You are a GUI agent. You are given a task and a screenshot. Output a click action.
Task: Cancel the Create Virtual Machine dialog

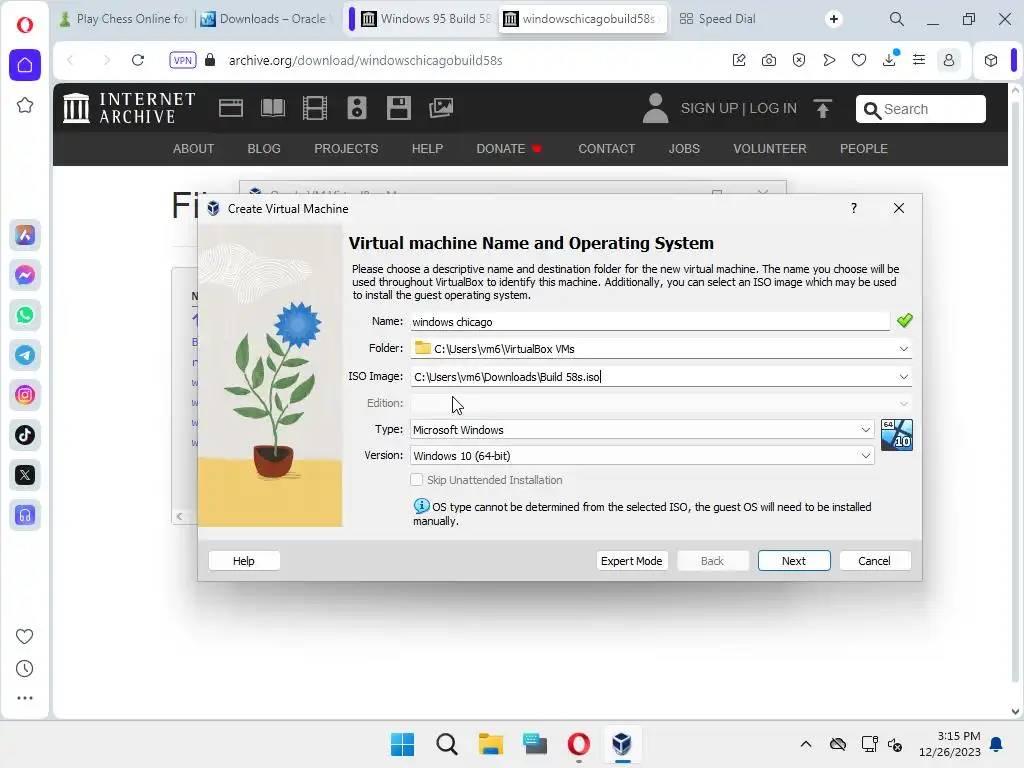pos(874,561)
